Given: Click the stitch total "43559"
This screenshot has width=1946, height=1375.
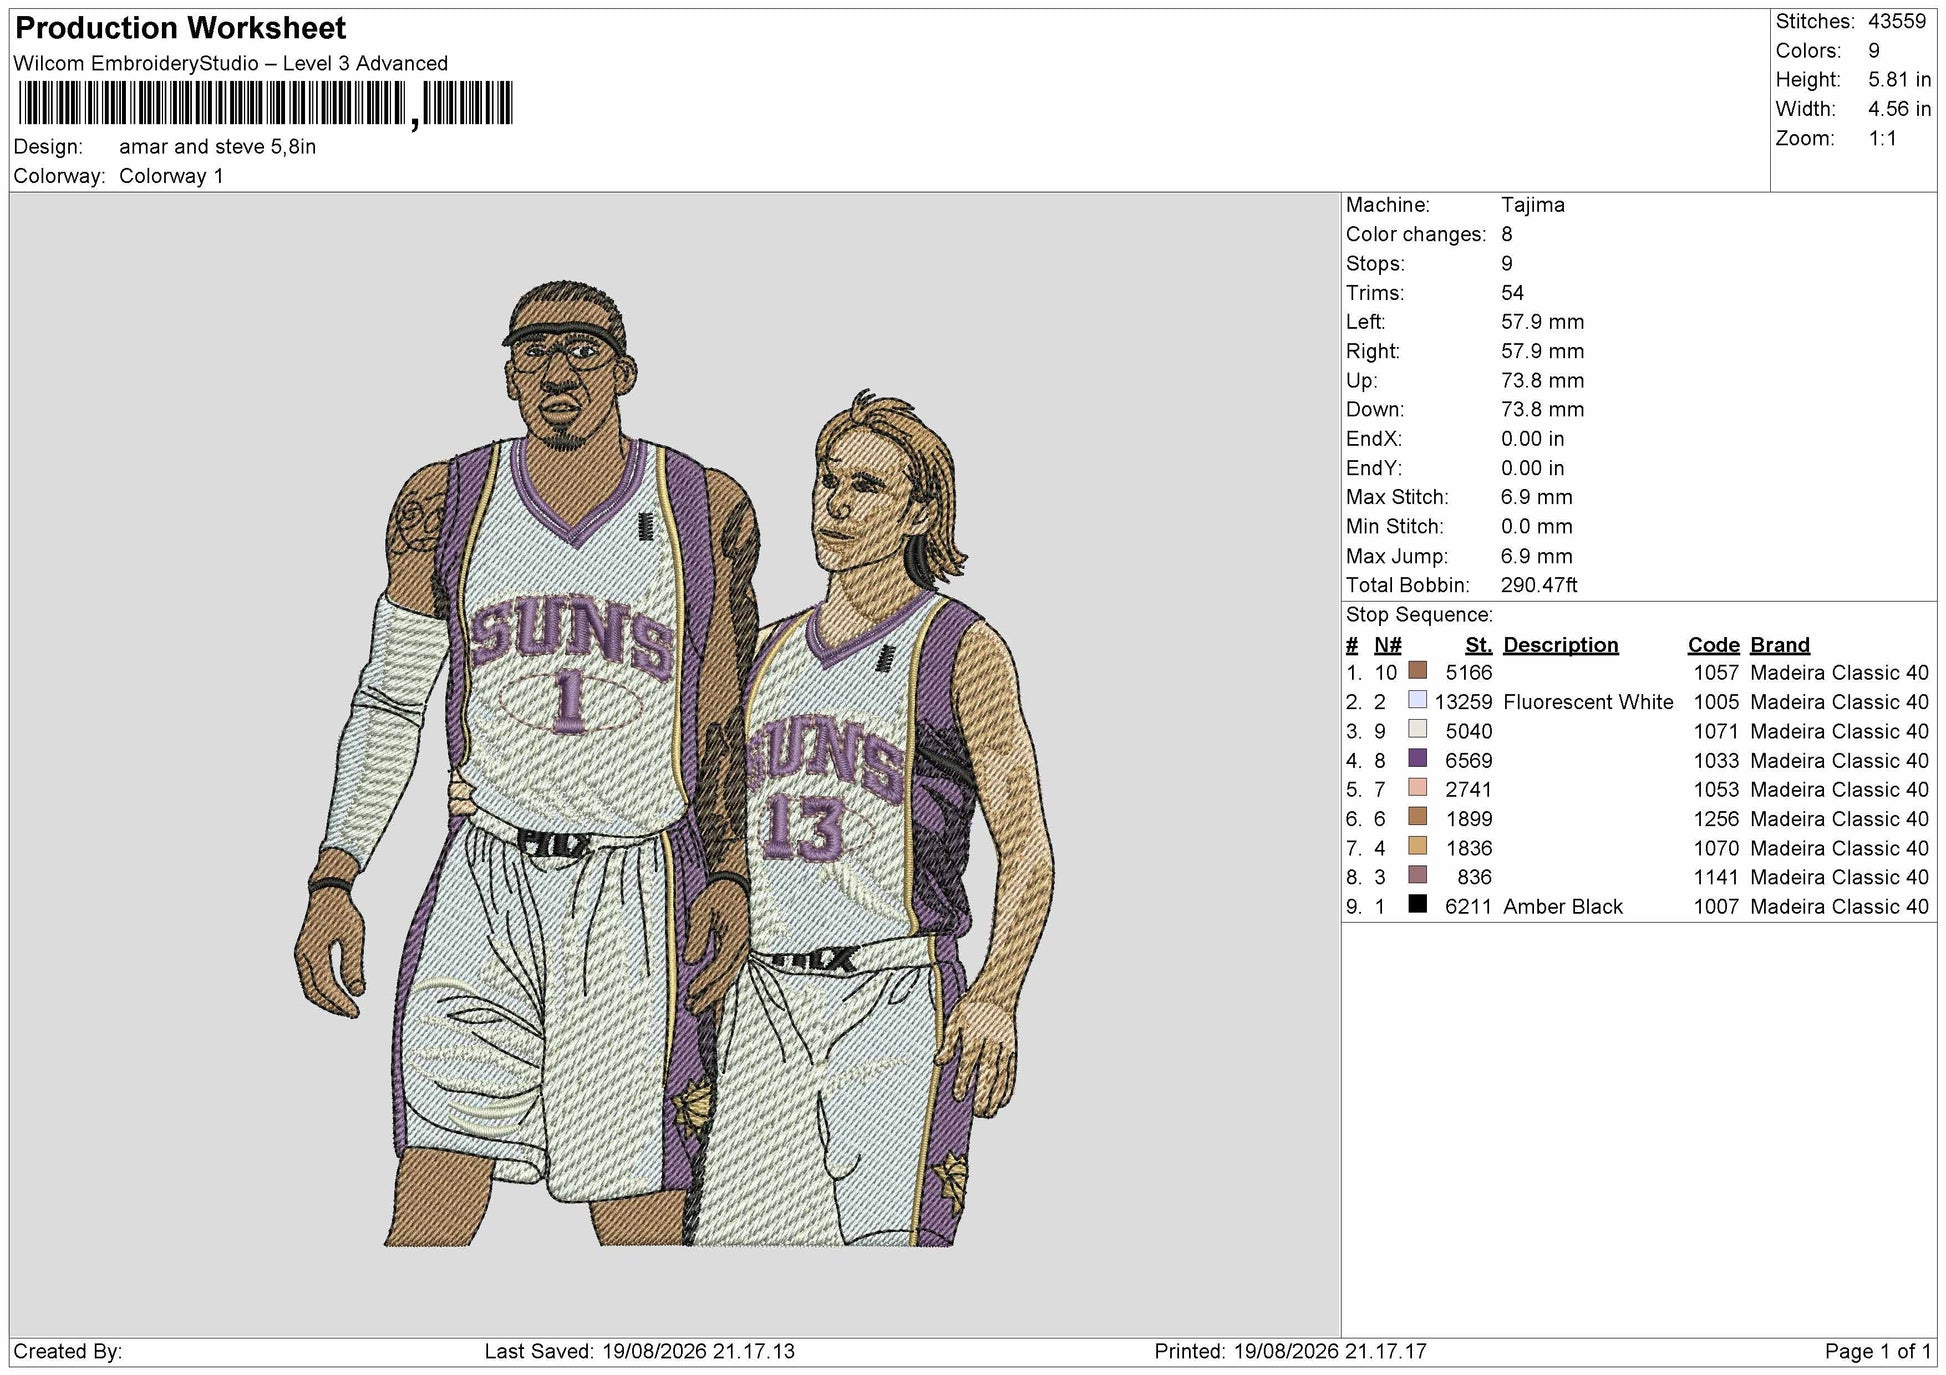Looking at the screenshot, I should point(1897,22).
